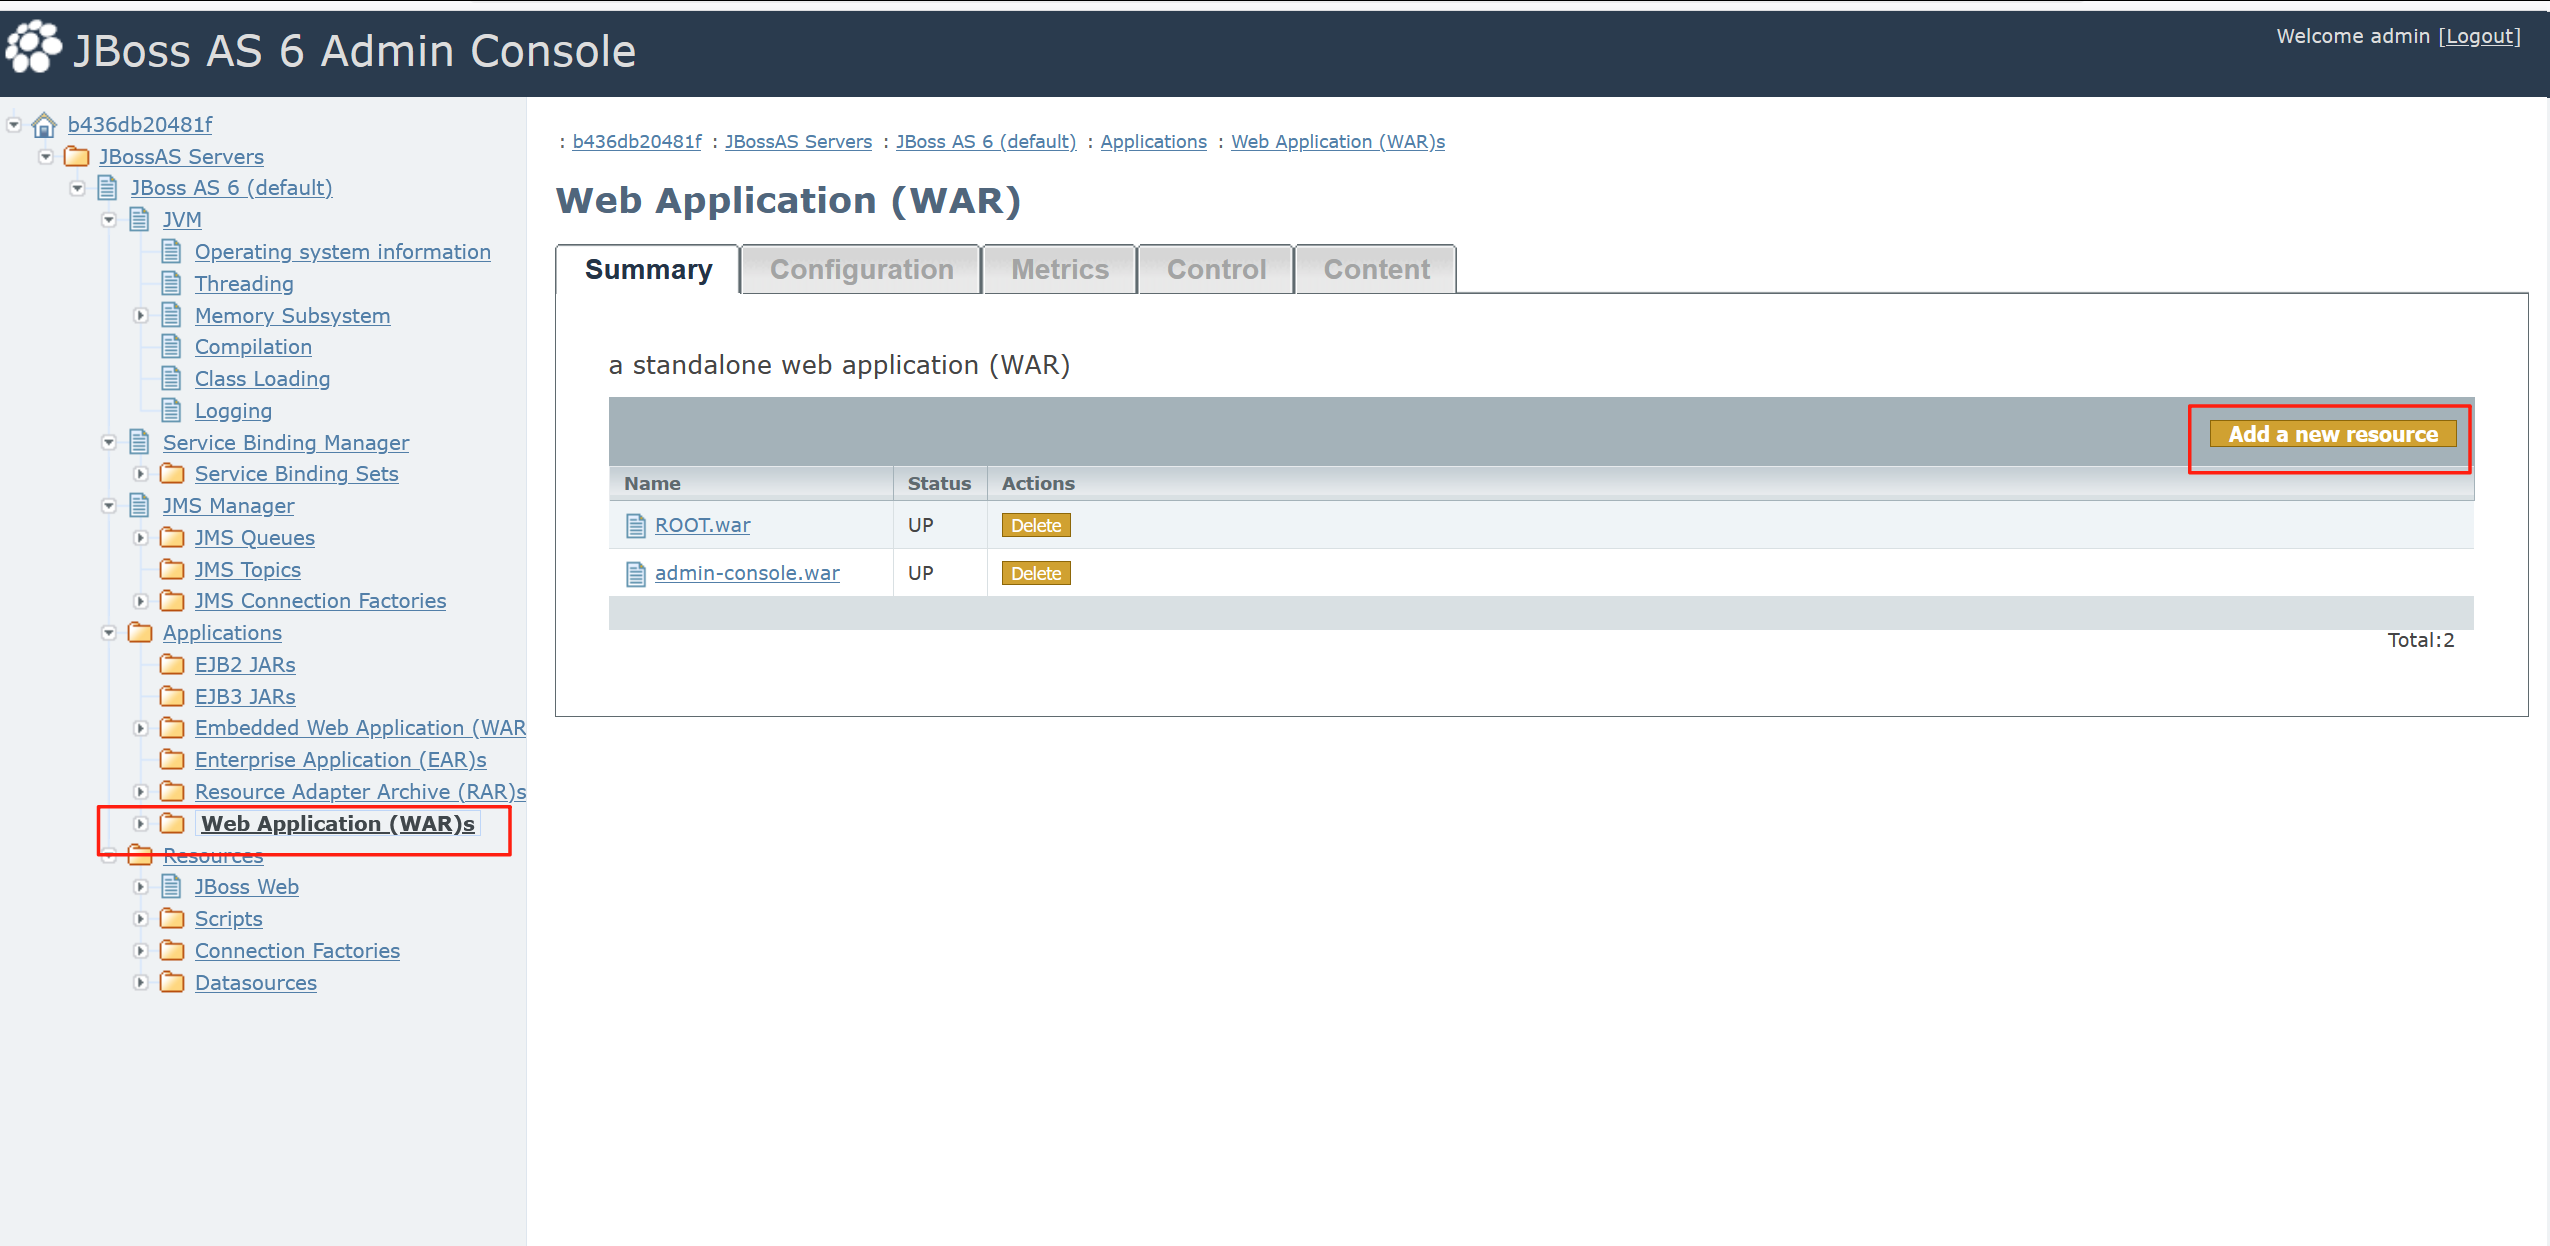Select Memory Subsystem in the tree
The width and height of the screenshot is (2550, 1246).
point(292,315)
